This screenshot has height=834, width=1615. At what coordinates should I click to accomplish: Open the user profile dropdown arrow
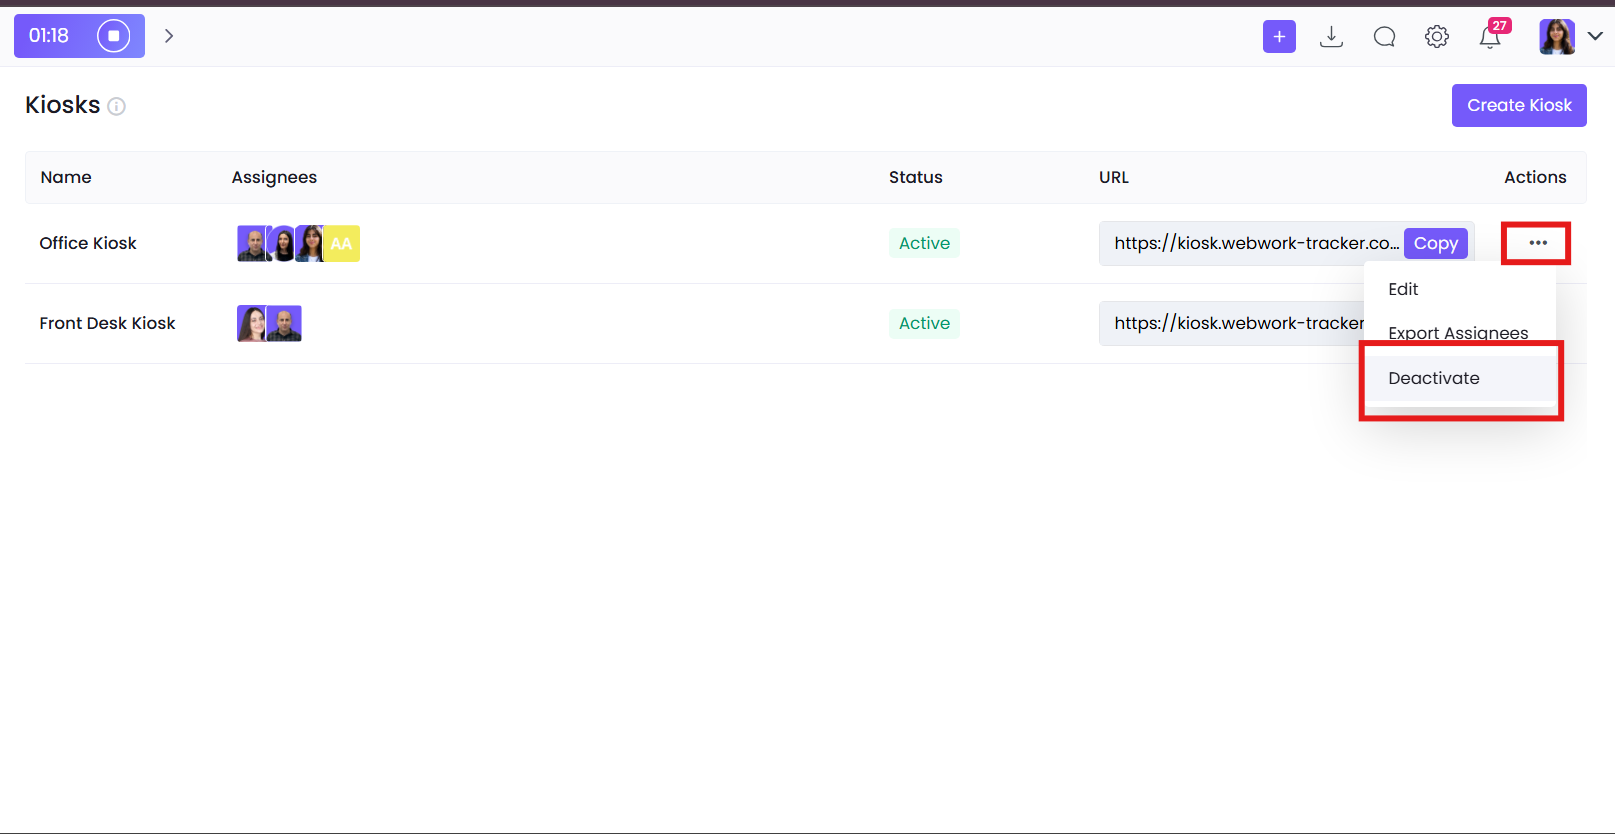(1595, 36)
